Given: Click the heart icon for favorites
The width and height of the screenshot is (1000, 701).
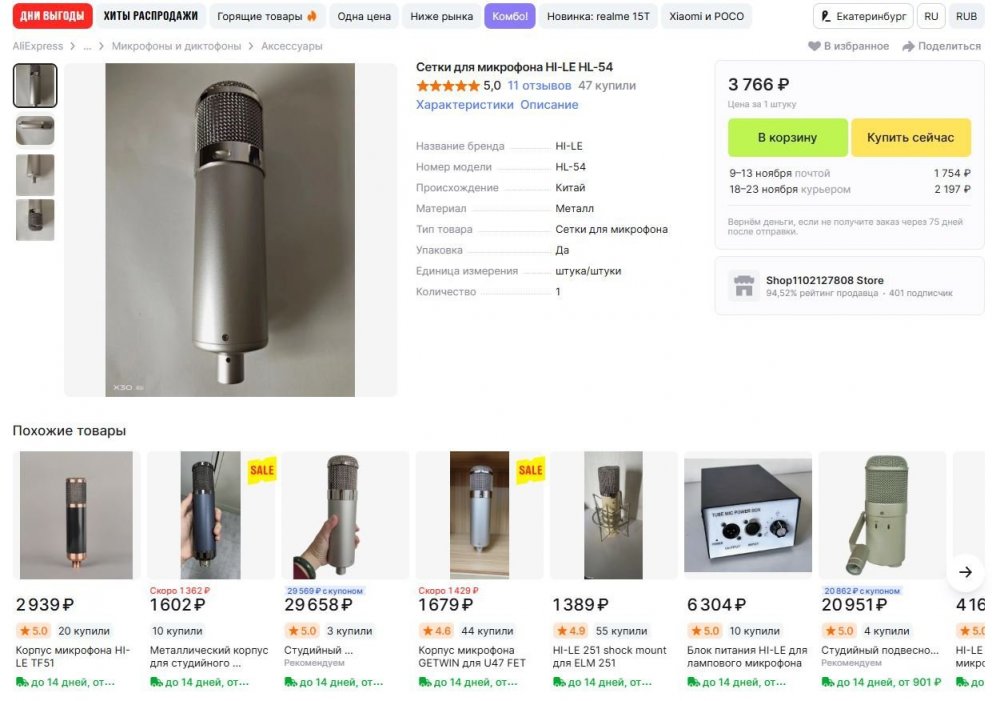Looking at the screenshot, I should [x=814, y=46].
